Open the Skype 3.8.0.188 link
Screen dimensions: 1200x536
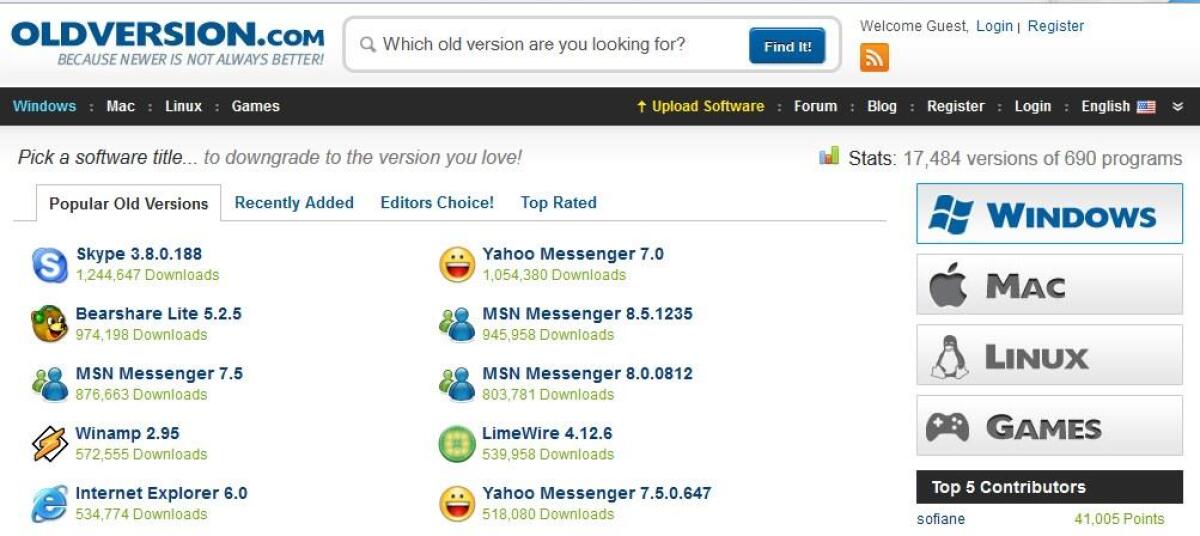pyautogui.click(x=139, y=254)
